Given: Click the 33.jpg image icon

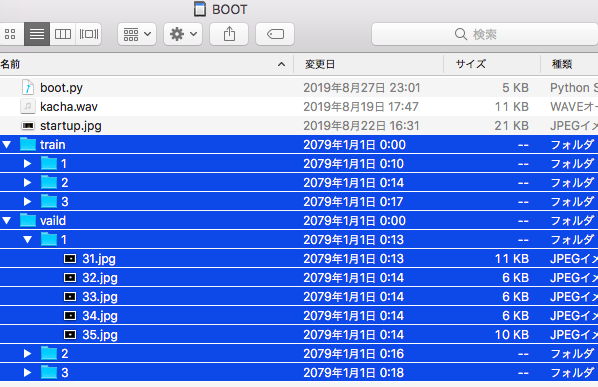Looking at the screenshot, I should tap(70, 297).
